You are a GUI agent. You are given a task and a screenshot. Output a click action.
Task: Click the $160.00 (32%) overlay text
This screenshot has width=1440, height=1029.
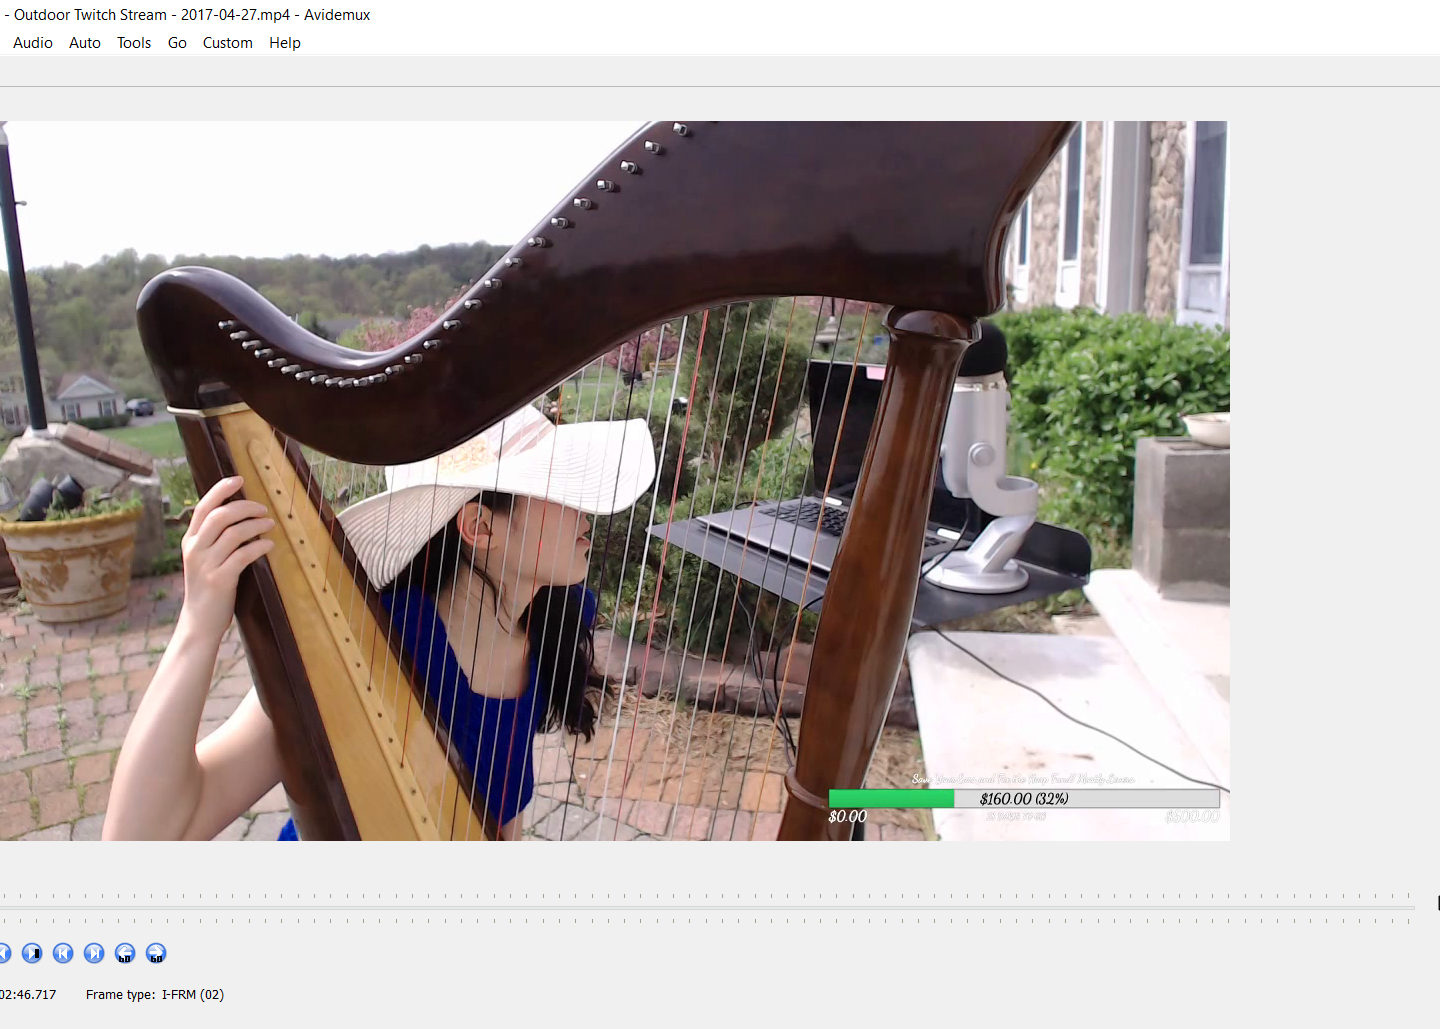[1024, 799]
